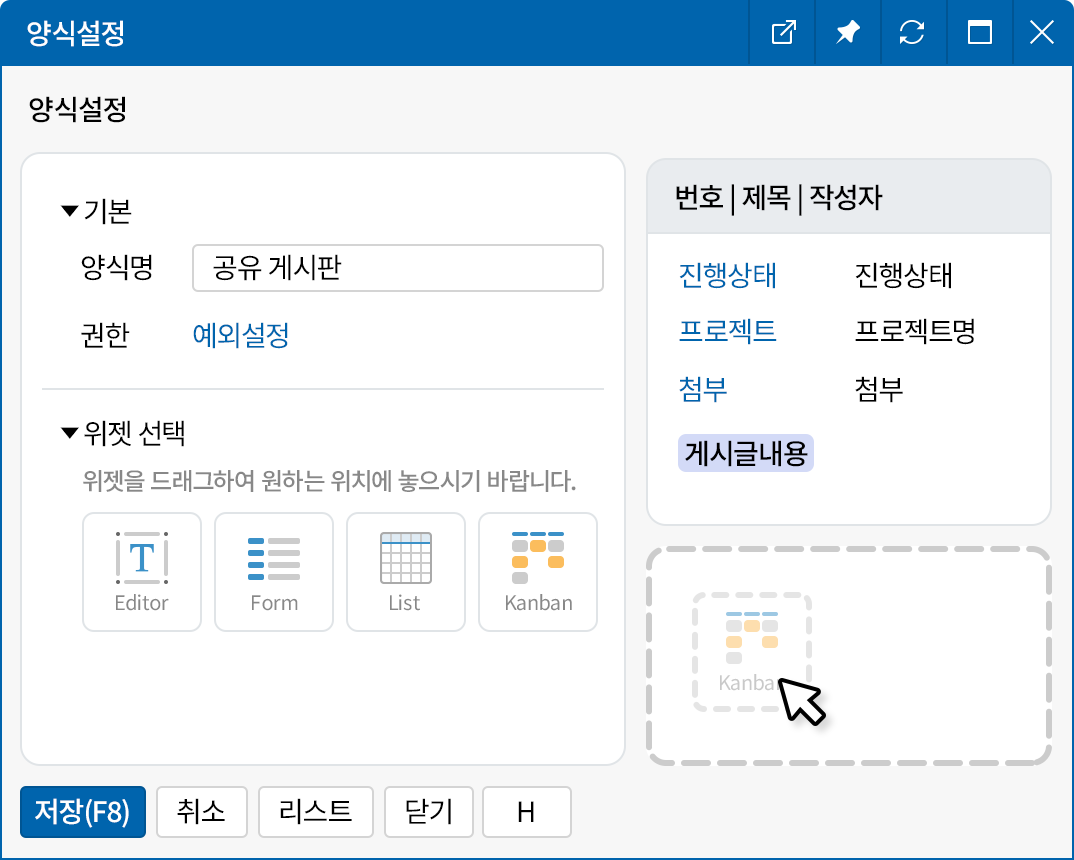The width and height of the screenshot is (1074, 860).
Task: Select the Kanban widget
Action: coord(537,572)
